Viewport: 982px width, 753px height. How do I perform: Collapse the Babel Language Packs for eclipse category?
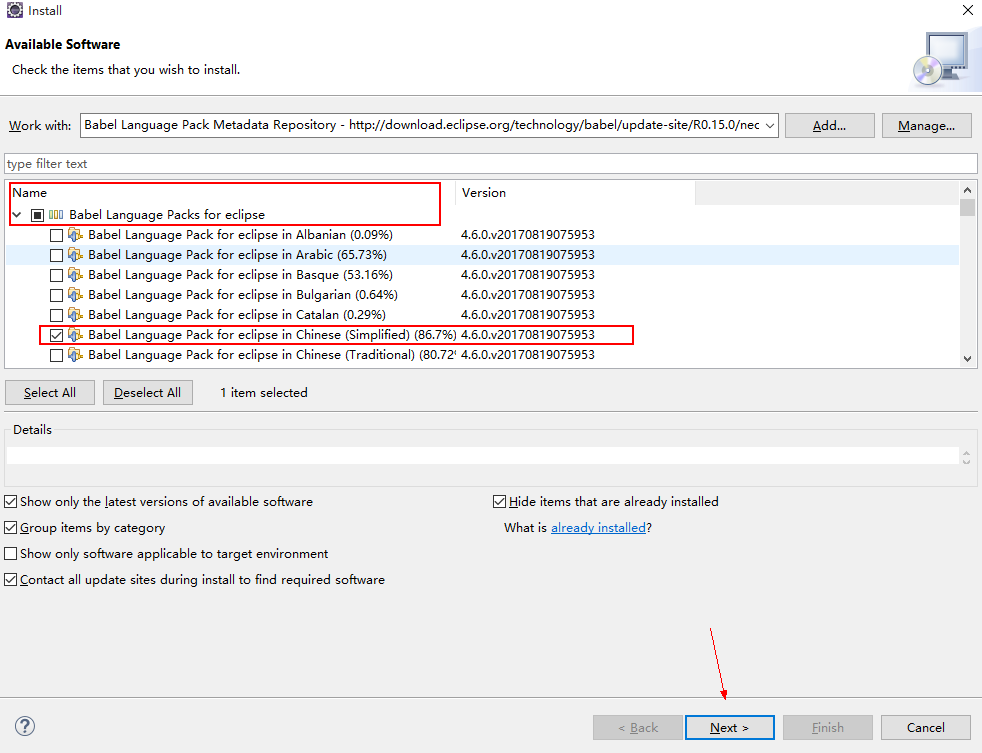coord(18,215)
